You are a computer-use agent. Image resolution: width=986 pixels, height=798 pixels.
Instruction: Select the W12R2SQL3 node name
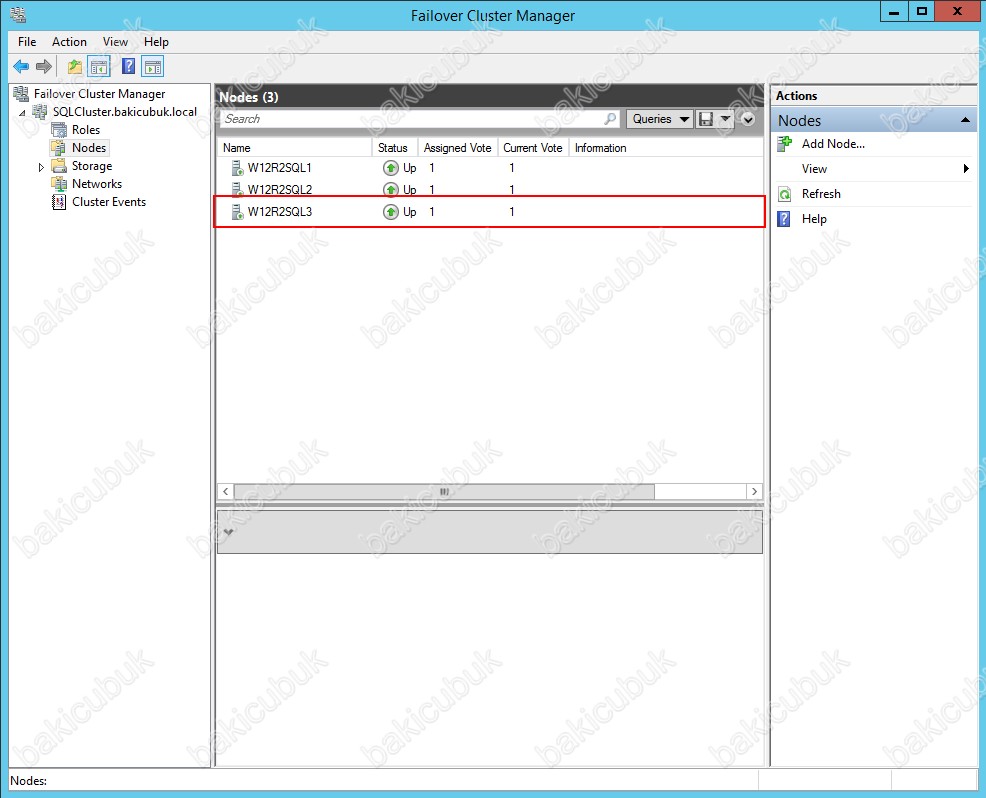tap(280, 212)
